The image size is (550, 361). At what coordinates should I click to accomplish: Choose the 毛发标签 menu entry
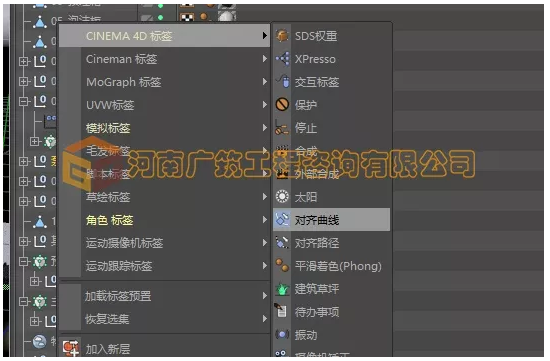pos(164,151)
